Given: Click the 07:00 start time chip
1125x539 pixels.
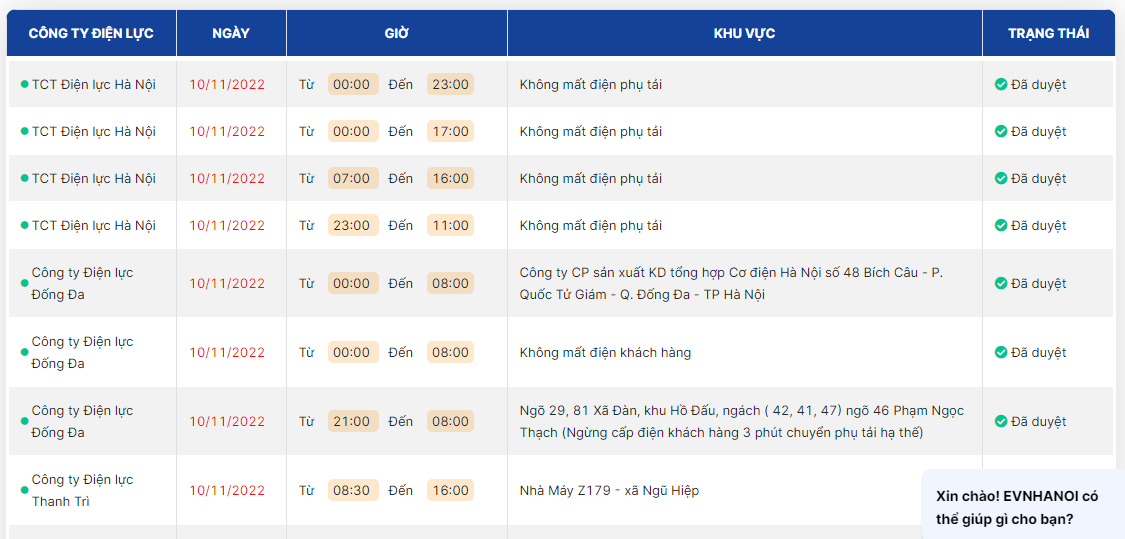Looking at the screenshot, I should click(352, 179).
